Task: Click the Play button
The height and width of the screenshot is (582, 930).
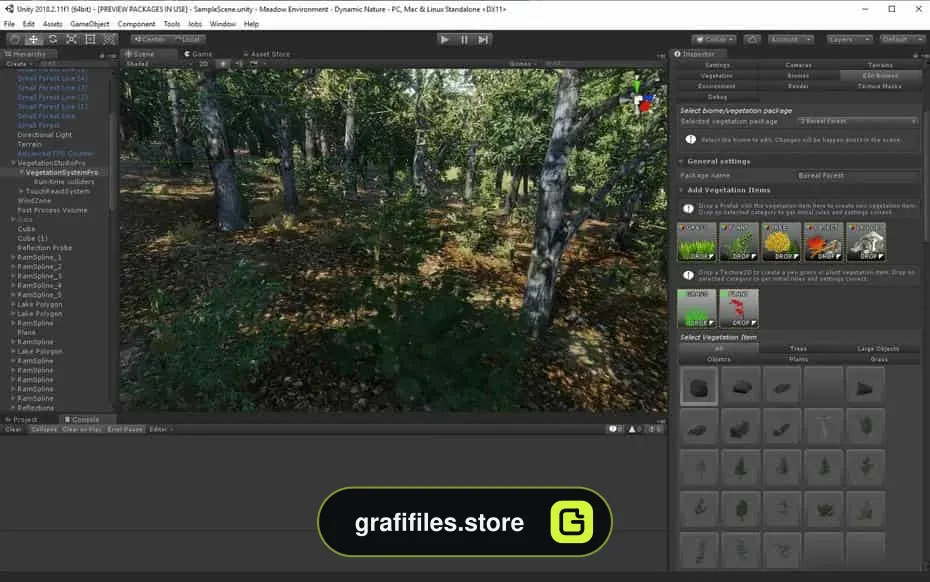Action: tap(444, 40)
